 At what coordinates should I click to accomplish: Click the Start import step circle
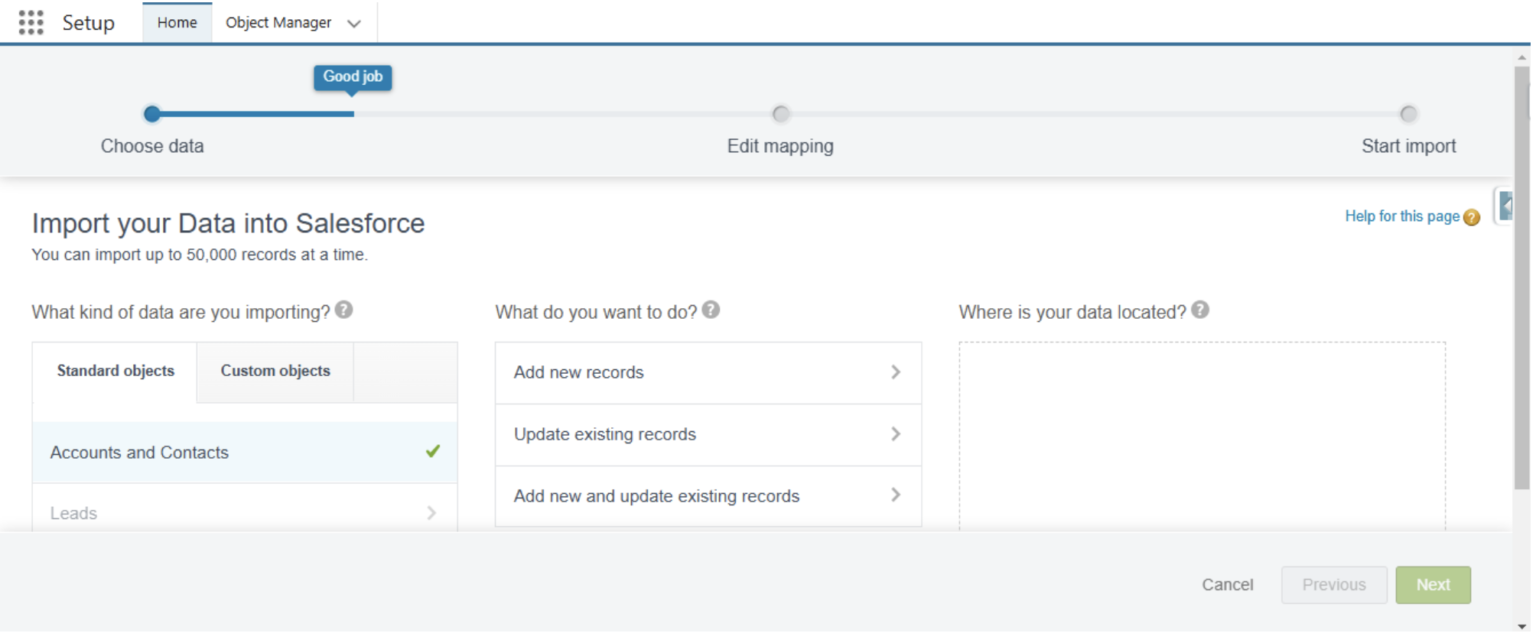coord(1408,114)
